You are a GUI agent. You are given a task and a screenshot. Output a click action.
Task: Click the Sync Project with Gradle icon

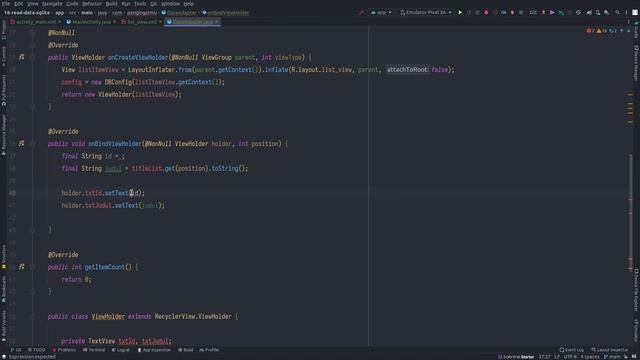(x=589, y=13)
